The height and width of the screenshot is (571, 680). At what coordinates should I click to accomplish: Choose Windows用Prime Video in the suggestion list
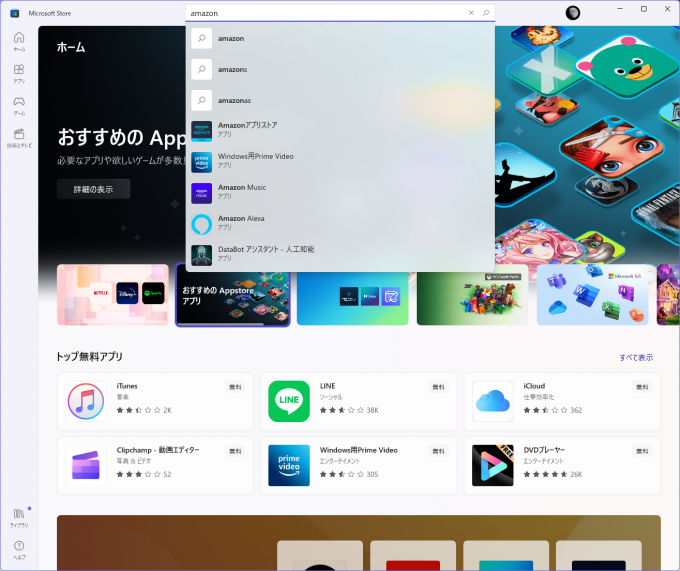click(x=340, y=162)
